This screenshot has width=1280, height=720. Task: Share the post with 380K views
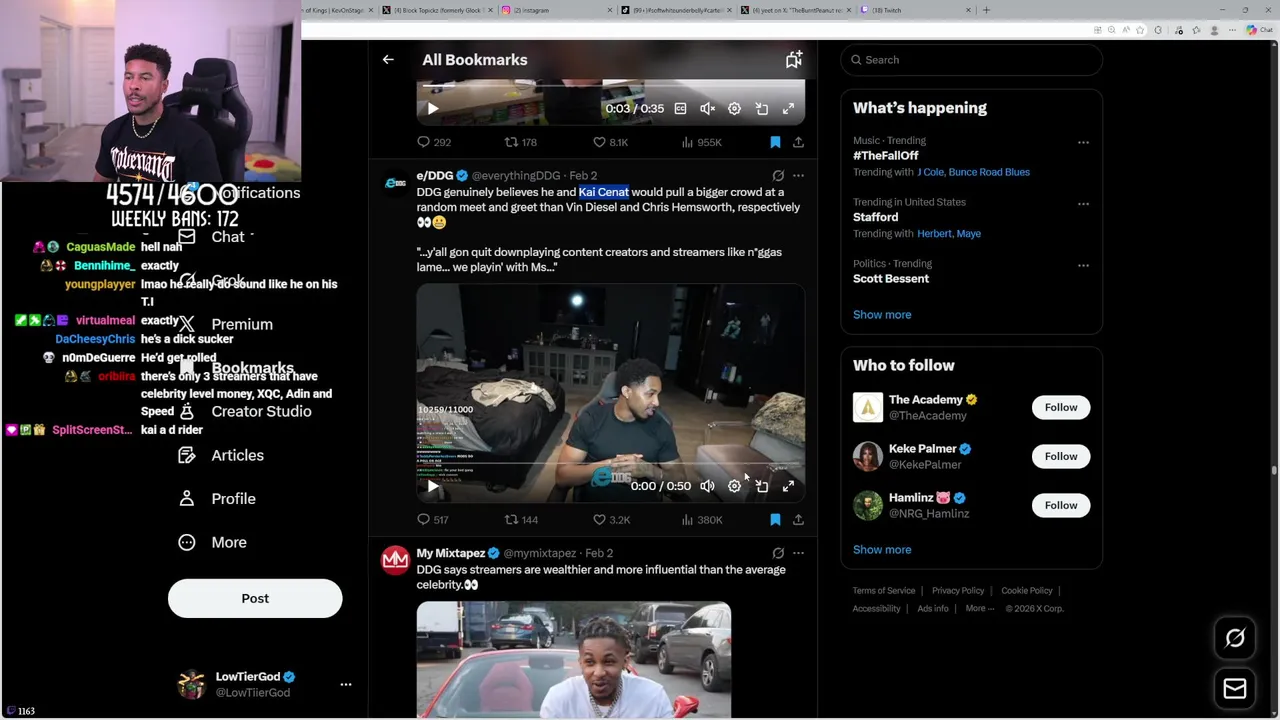798,520
